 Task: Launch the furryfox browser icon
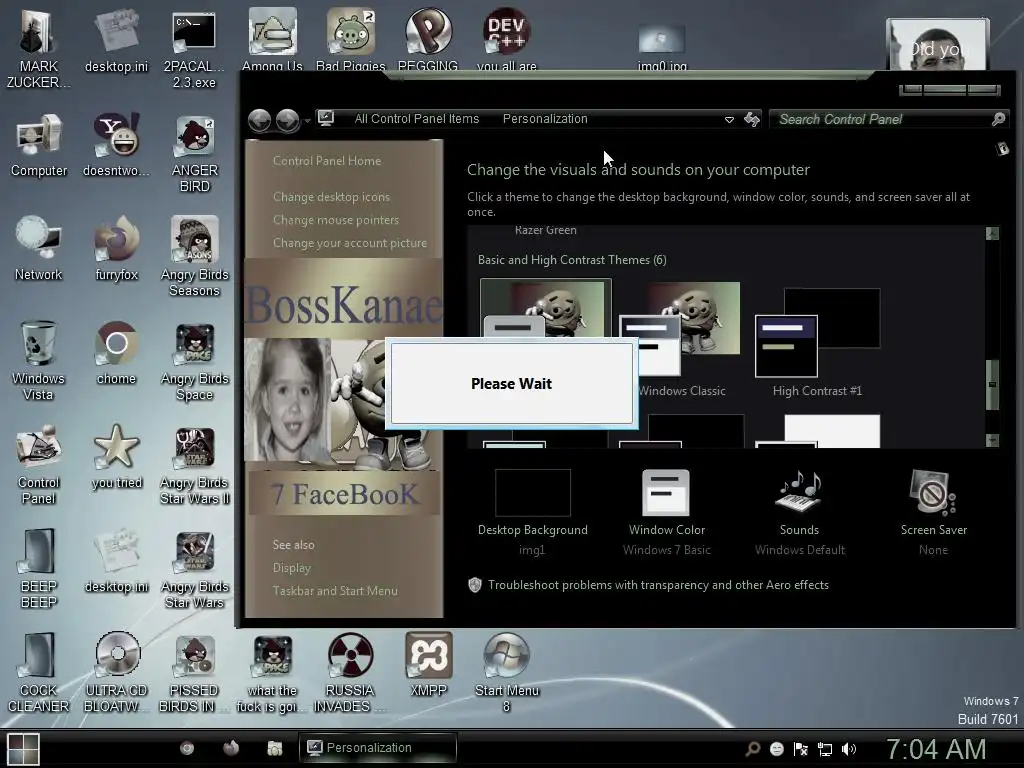(x=116, y=249)
